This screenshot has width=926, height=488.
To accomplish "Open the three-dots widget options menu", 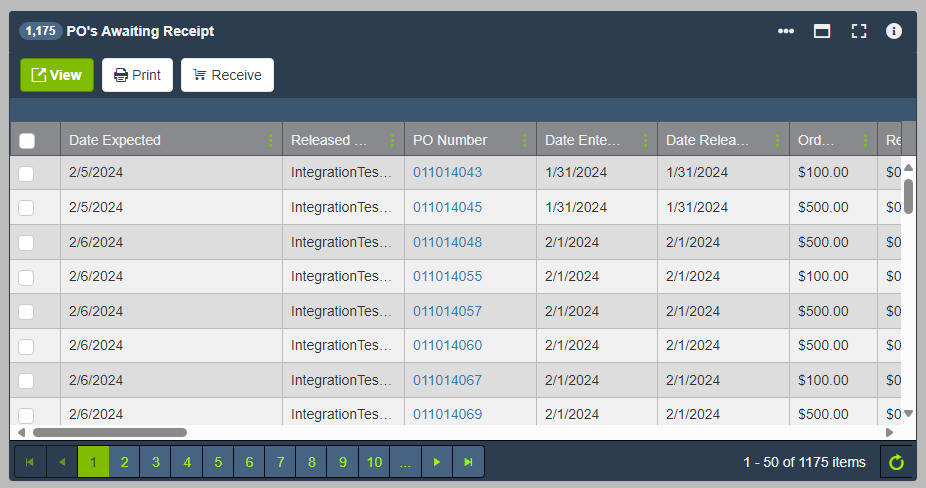I will (786, 31).
